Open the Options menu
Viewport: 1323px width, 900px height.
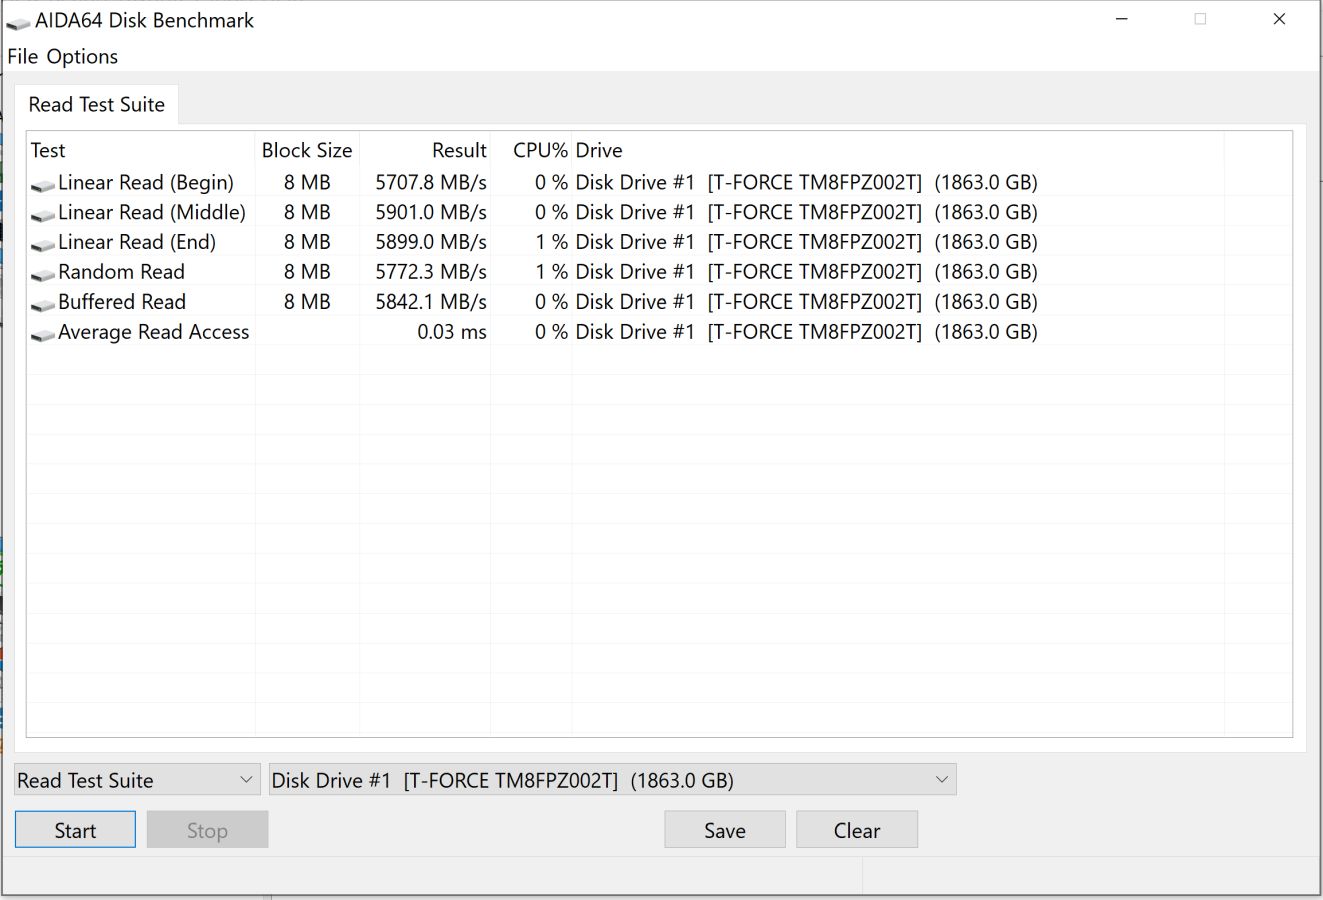point(82,57)
